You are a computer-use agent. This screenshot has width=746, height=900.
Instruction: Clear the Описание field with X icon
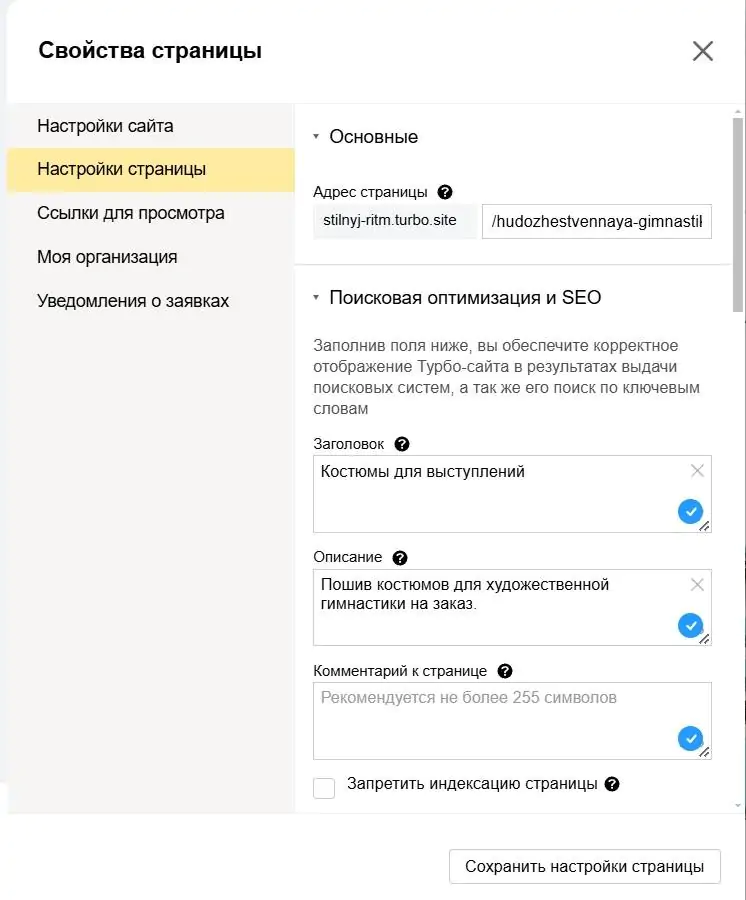coord(697,585)
